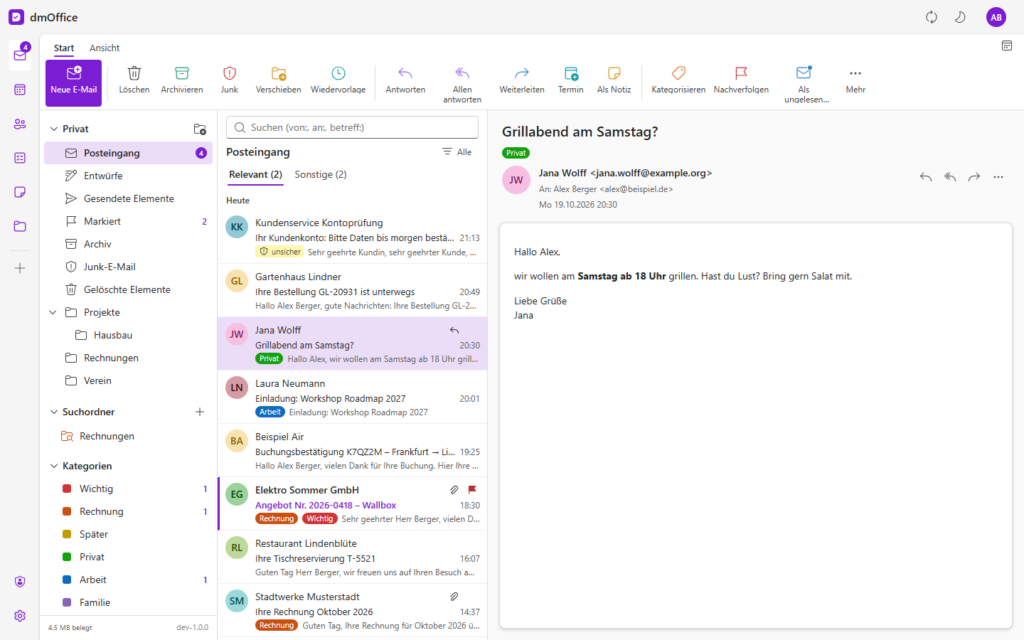This screenshot has height=640, width=1024.
Task: Archive the message using Archivieren
Action: coord(182,81)
